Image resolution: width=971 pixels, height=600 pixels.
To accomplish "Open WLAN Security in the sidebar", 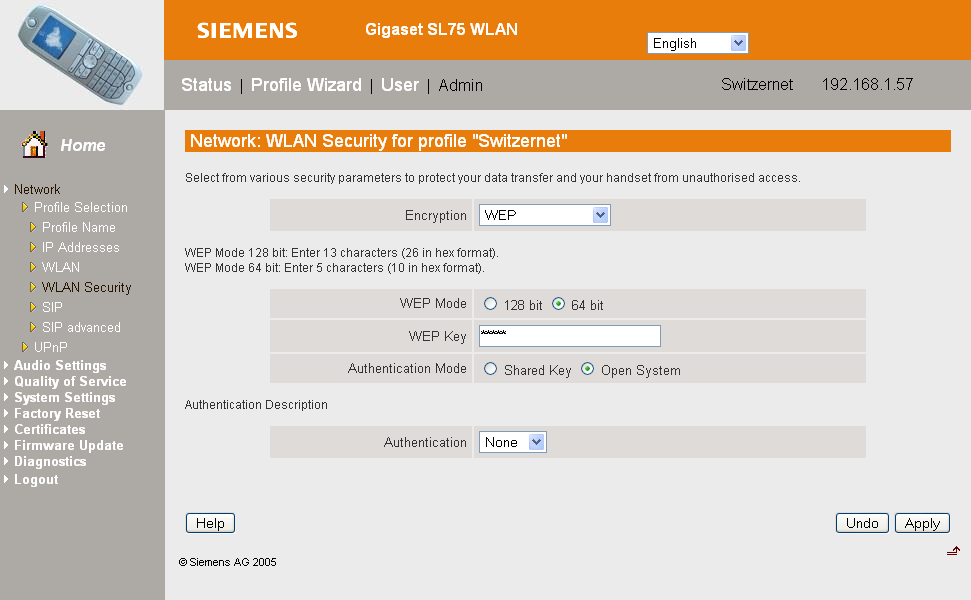I will [86, 287].
